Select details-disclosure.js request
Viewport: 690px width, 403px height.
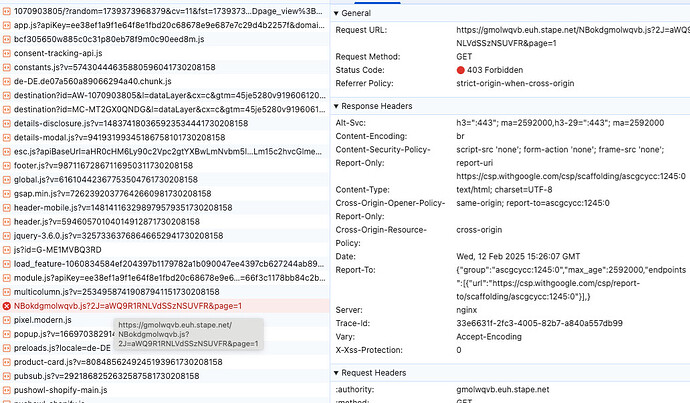tap(165, 124)
